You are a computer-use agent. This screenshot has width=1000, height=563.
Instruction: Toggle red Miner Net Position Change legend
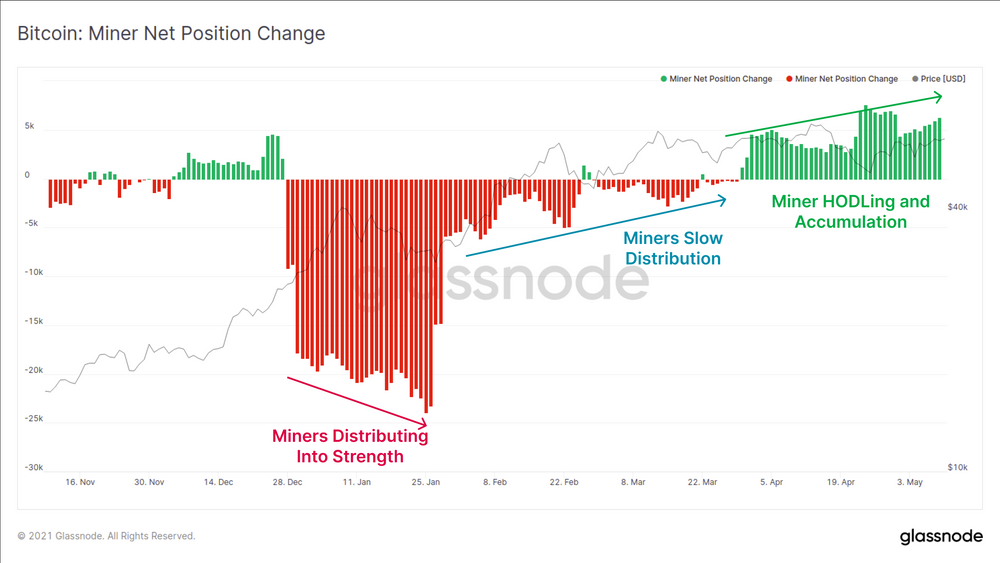(x=842, y=79)
